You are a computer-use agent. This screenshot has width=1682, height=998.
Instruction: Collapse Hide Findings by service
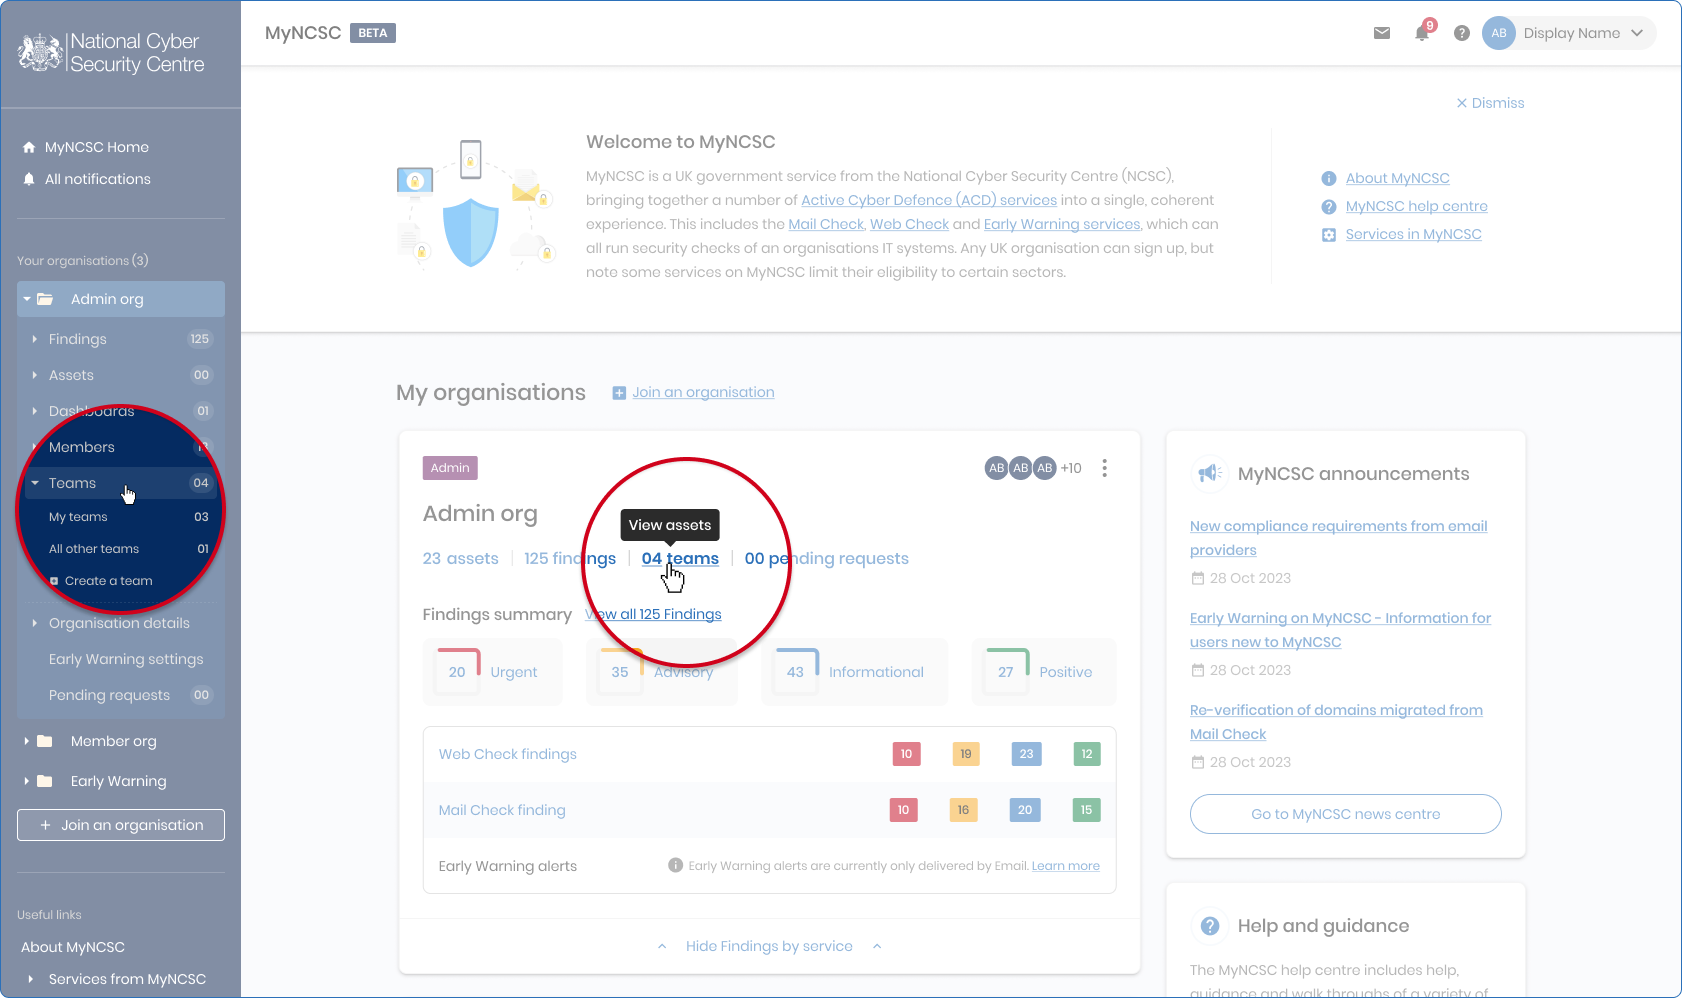tap(769, 946)
